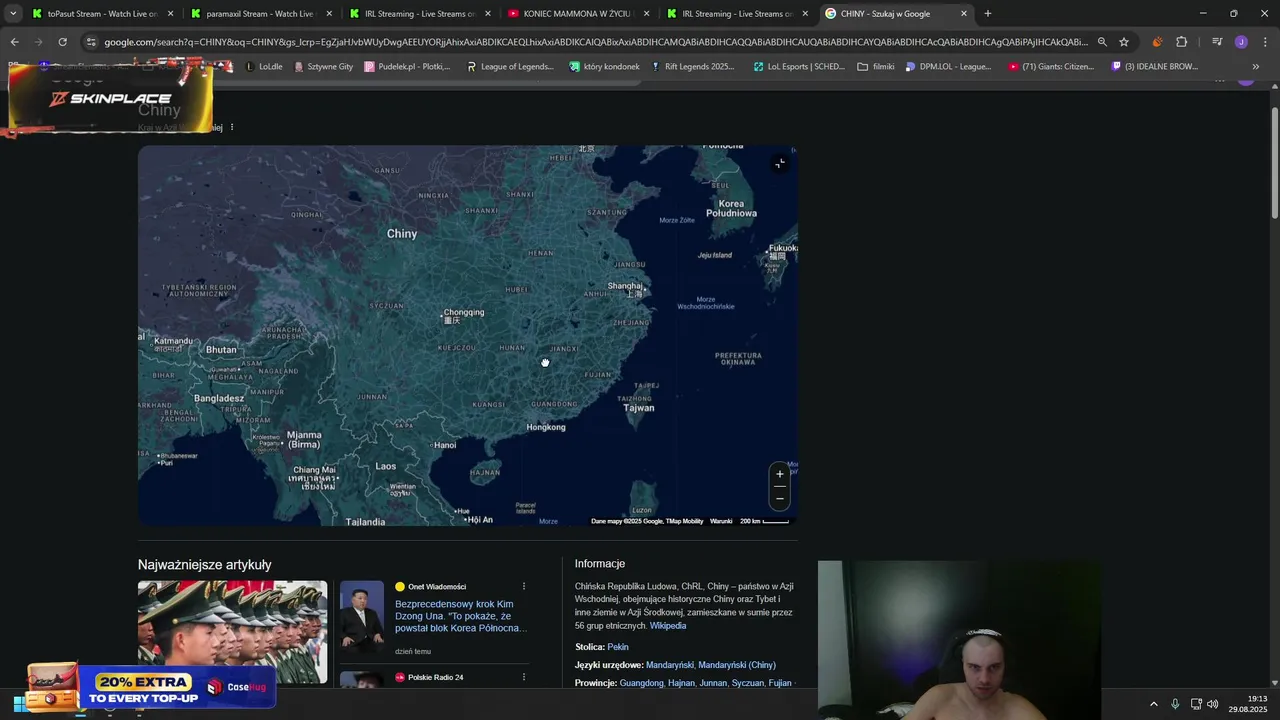Click the Syczuan province link

coord(748,683)
